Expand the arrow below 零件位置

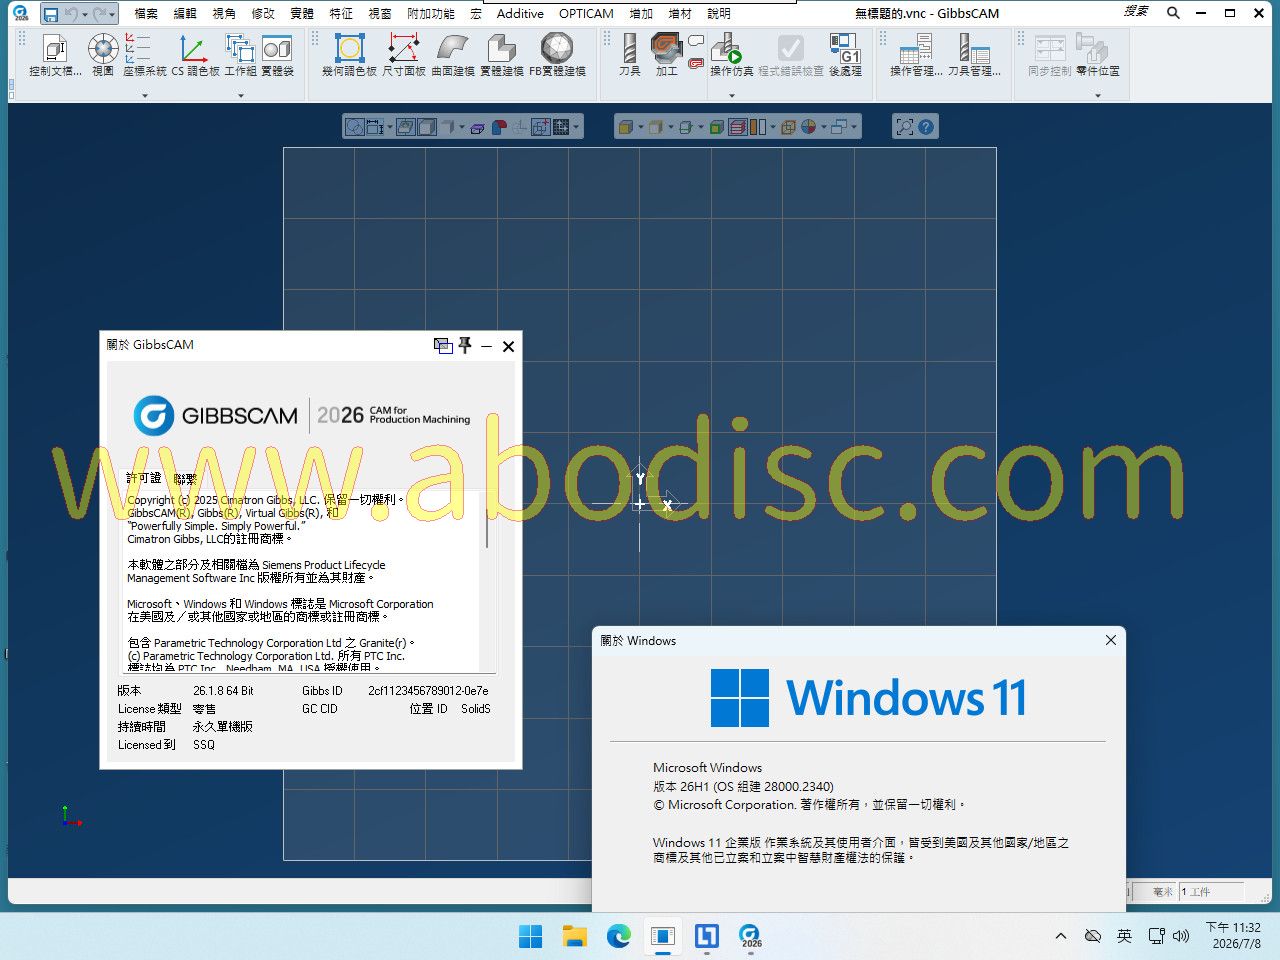[1098, 95]
